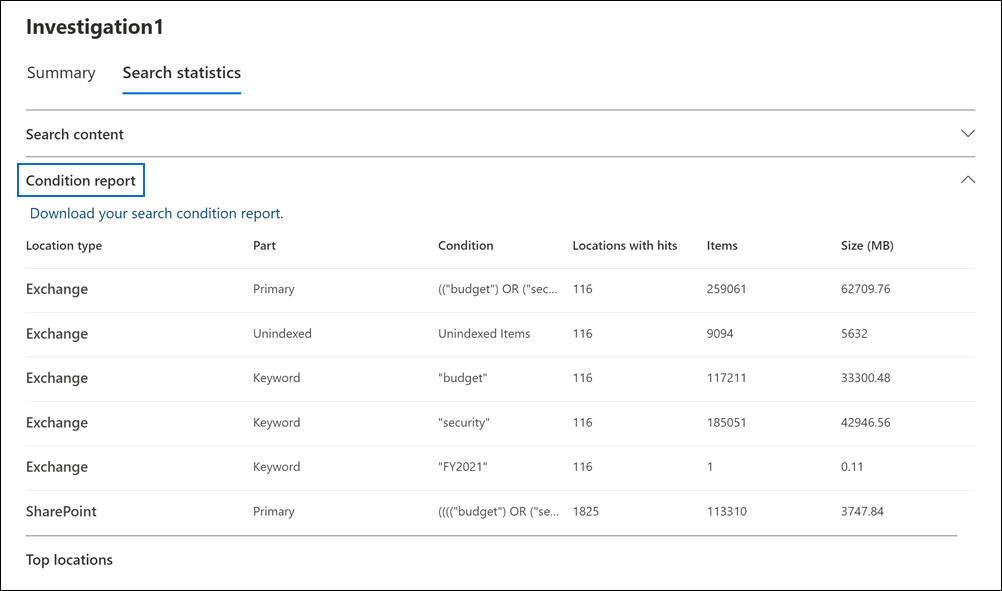Open the Condition report header
Image resolution: width=1002 pixels, height=591 pixels.
[x=80, y=180]
